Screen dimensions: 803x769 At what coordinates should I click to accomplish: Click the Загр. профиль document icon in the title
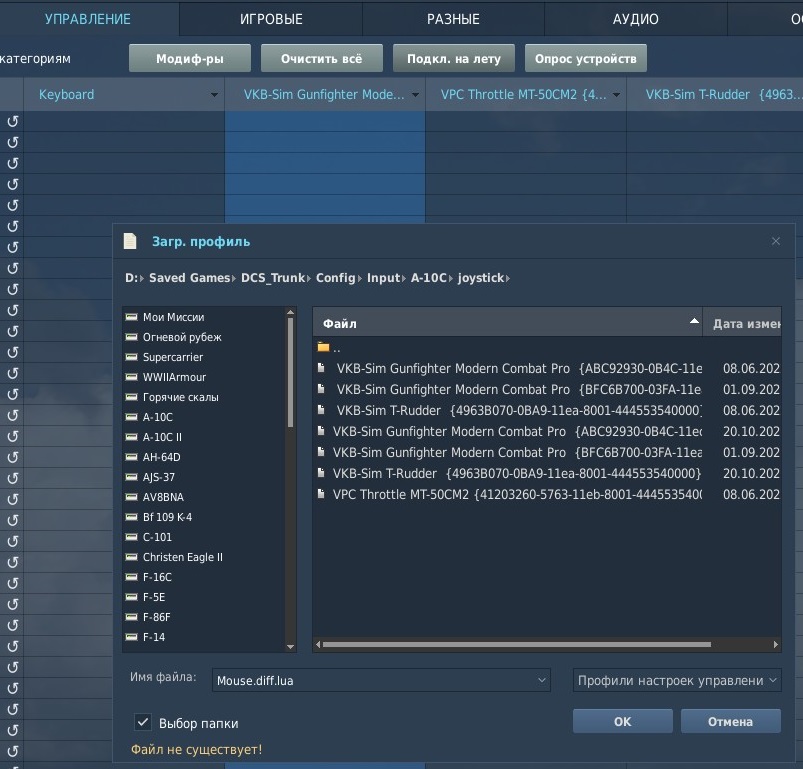(x=130, y=241)
